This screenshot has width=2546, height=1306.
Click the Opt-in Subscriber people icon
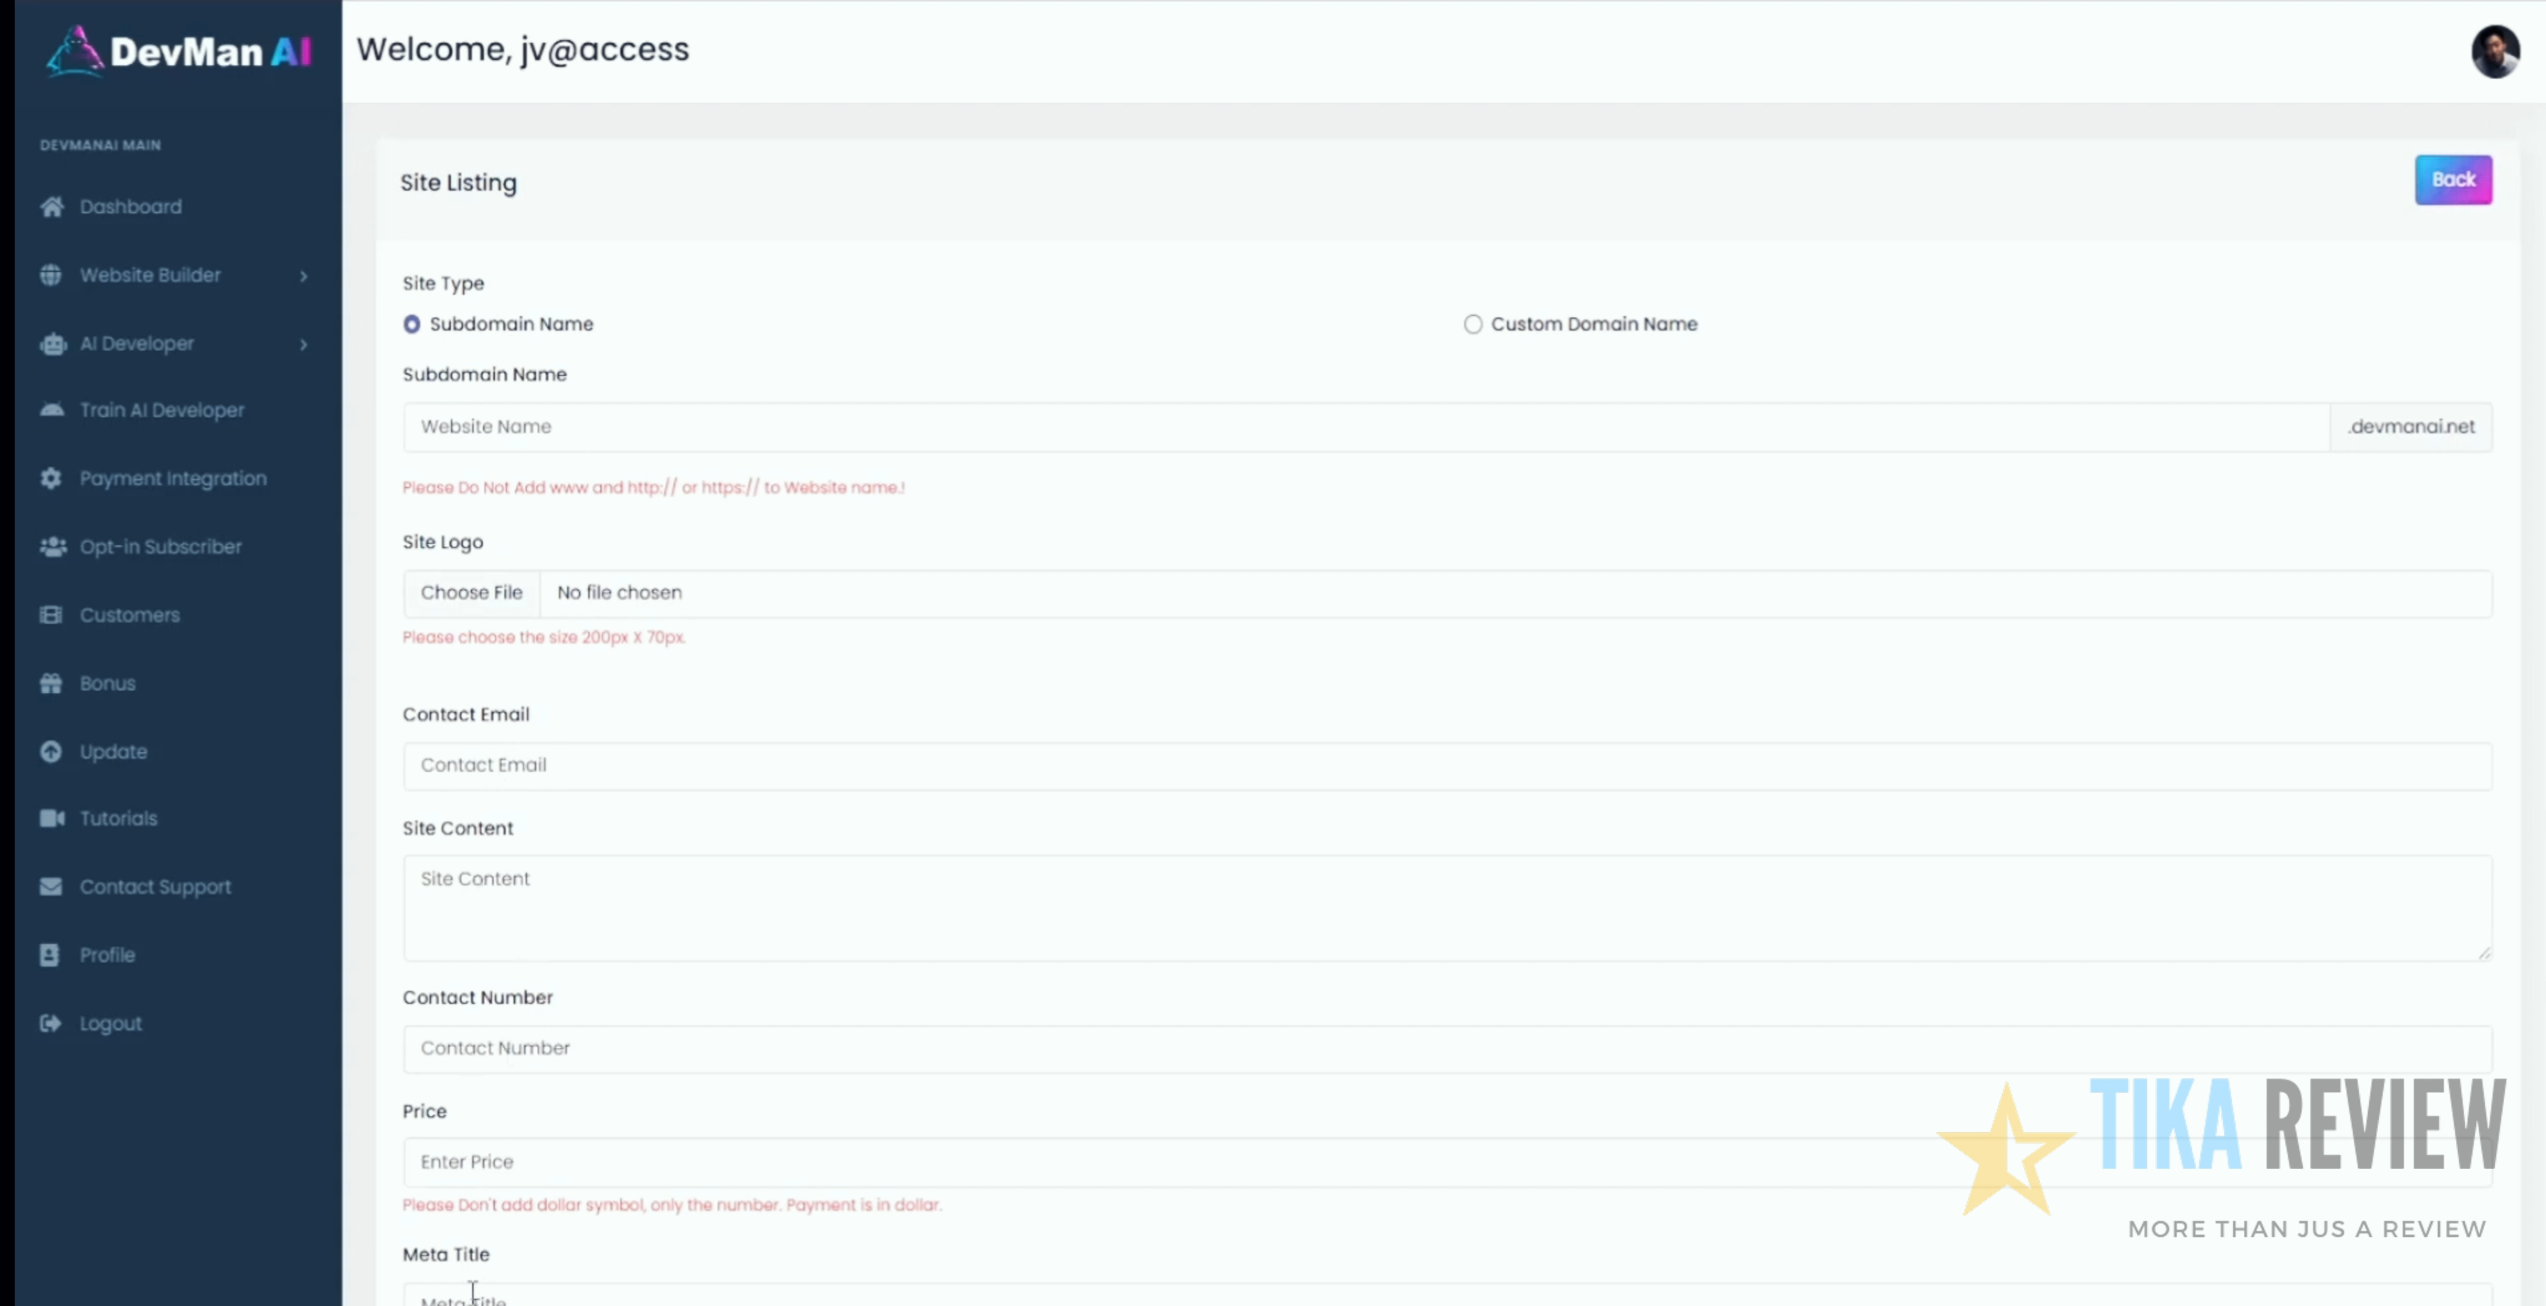[x=53, y=546]
